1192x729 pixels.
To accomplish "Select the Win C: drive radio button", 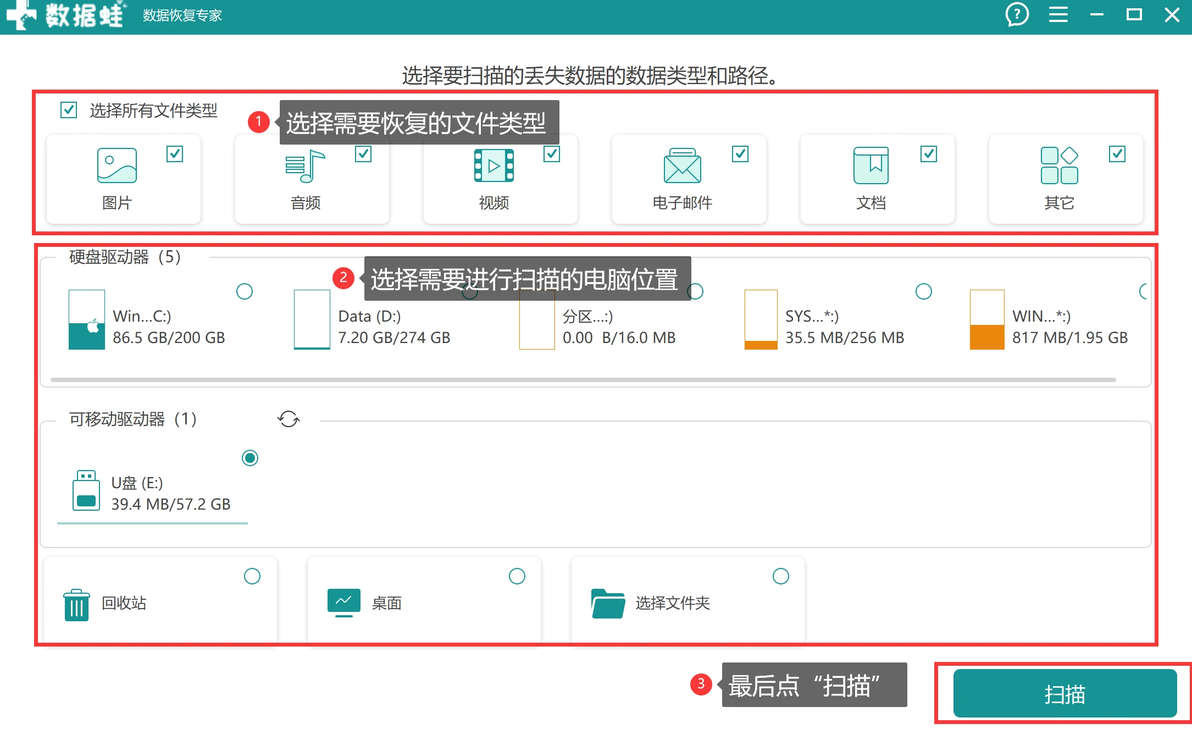I will point(244,291).
